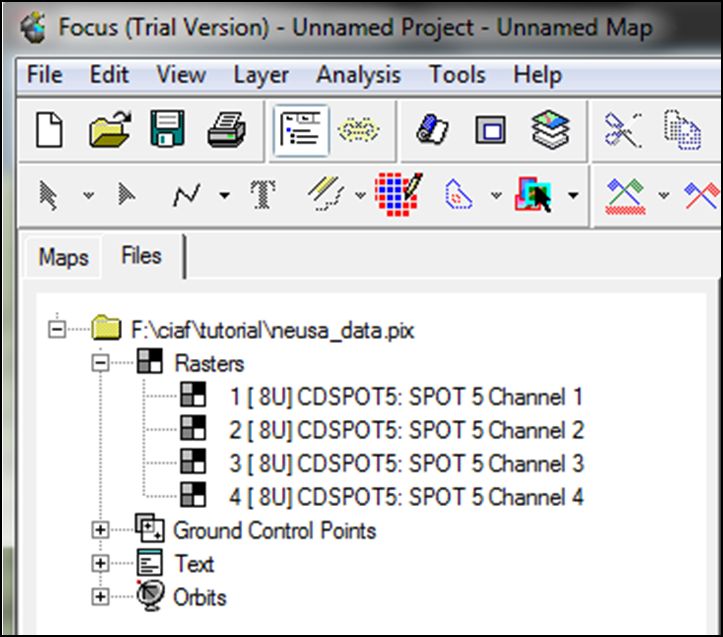Click the Text segment document icon
Viewport: 723px width, 637px height.
point(150,562)
